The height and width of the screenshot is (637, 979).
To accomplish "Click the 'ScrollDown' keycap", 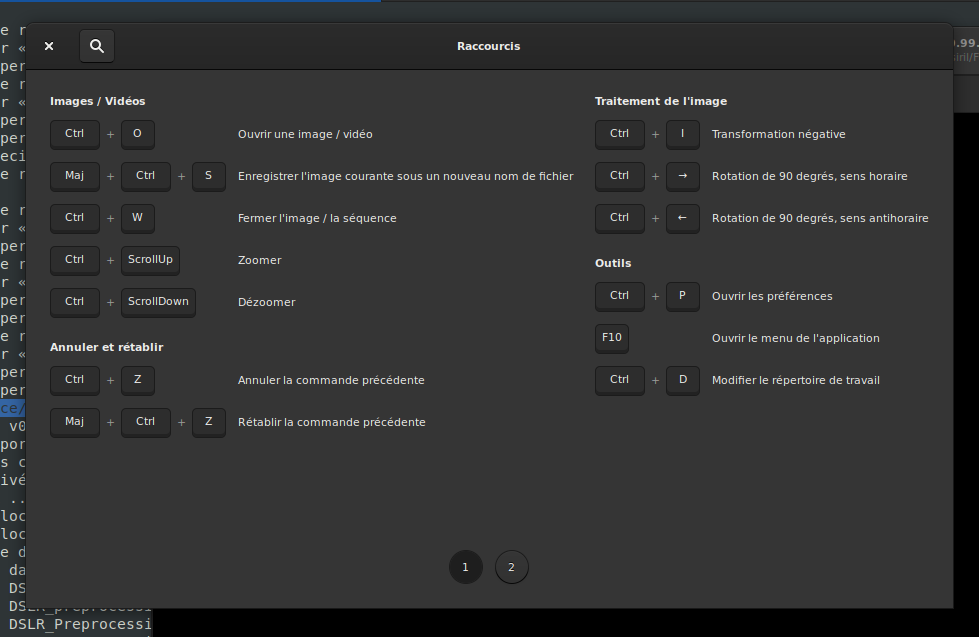I will 158,302.
